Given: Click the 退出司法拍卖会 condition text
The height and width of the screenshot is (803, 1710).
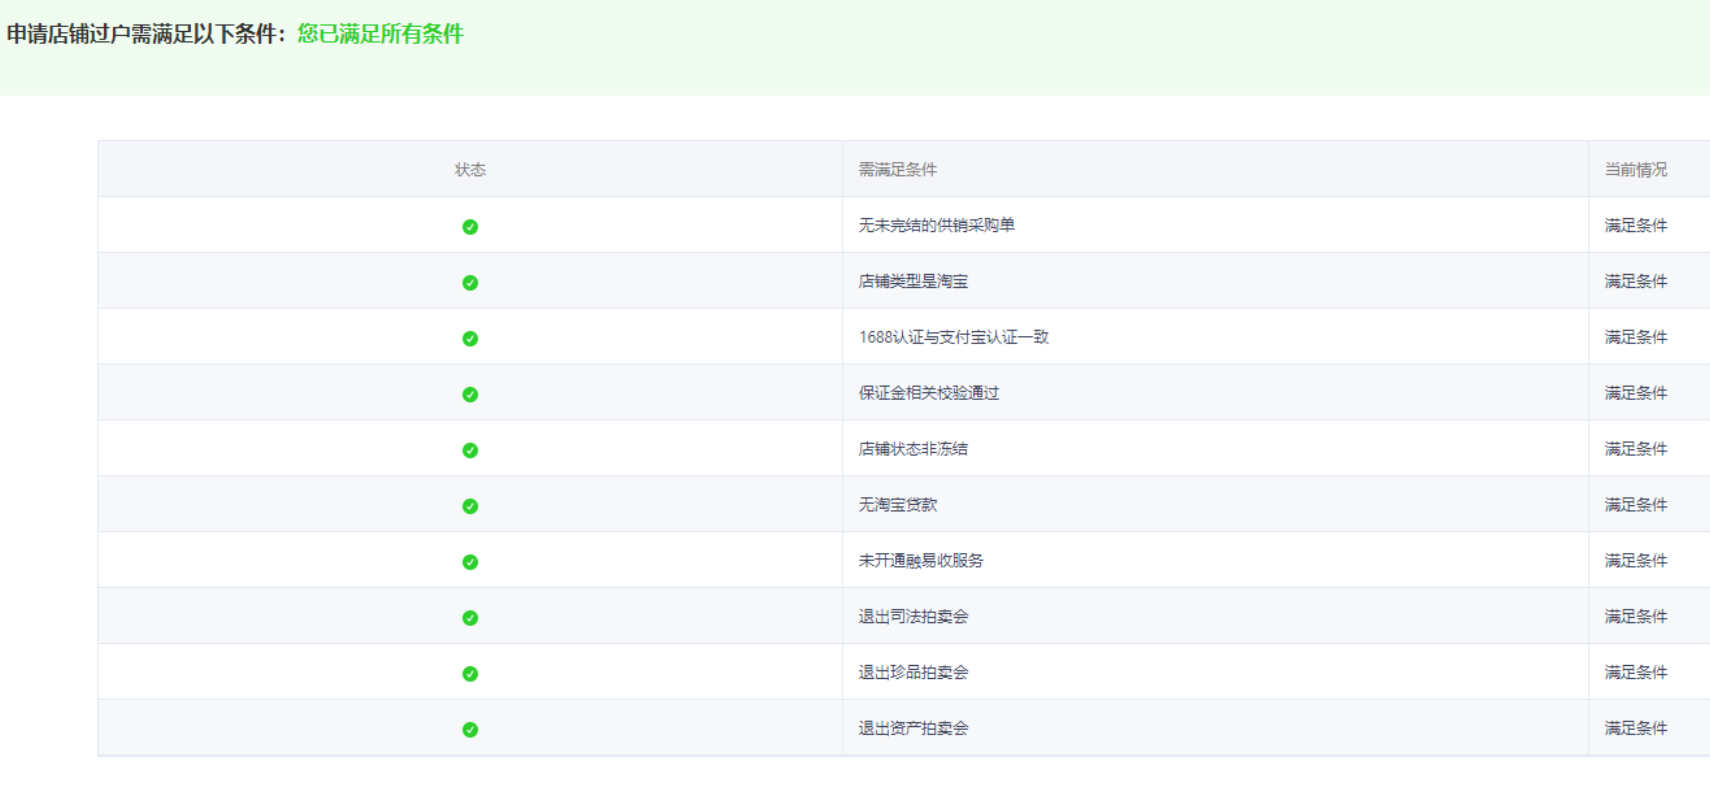Looking at the screenshot, I should 913,617.
